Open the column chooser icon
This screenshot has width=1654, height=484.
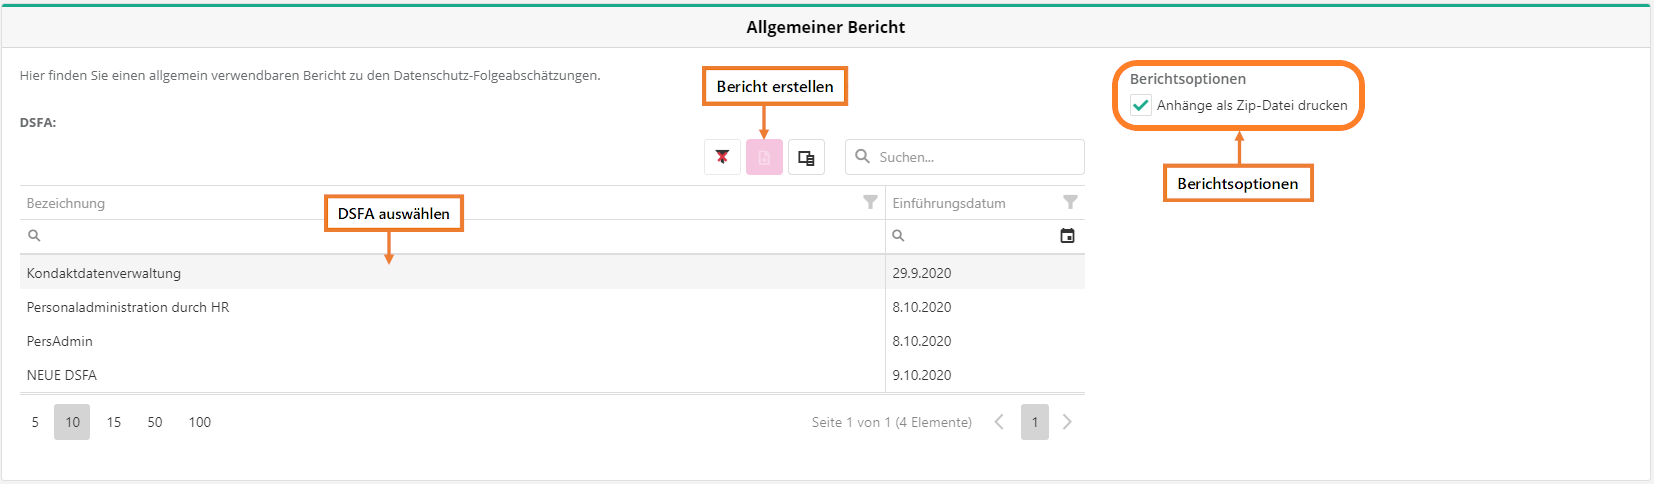click(x=806, y=157)
